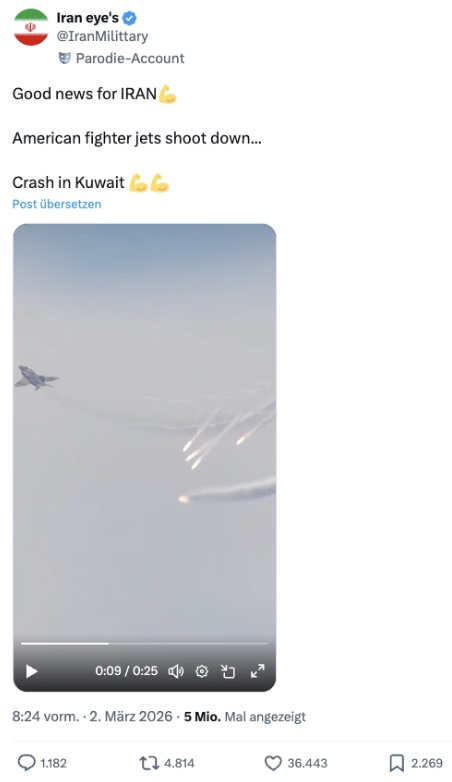The width and height of the screenshot is (452, 782).
Task: Open the Iran eye's profile name
Action: point(87,18)
